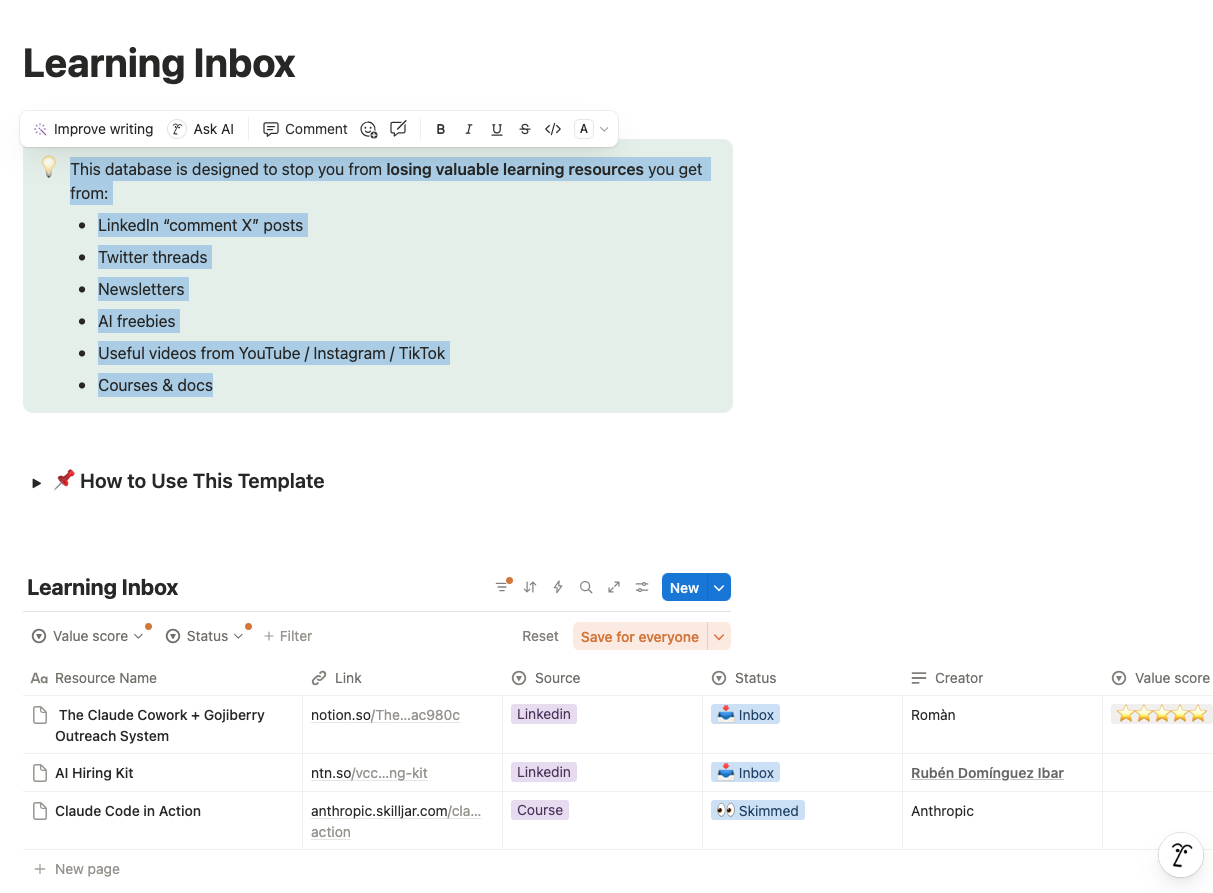The width and height of the screenshot is (1213, 893).
Task: Toggle strikethrough formatting
Action: (524, 129)
